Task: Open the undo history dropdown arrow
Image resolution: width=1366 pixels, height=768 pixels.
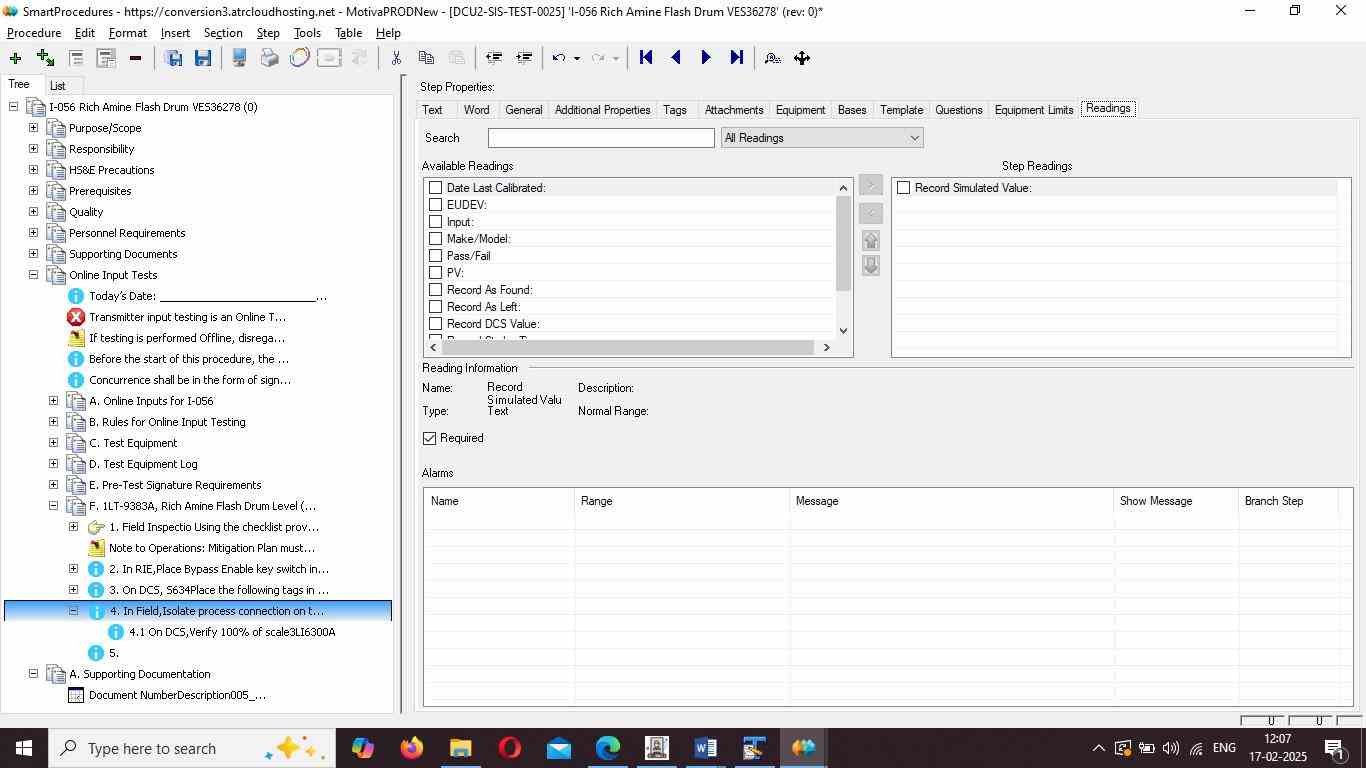Action: [577, 58]
